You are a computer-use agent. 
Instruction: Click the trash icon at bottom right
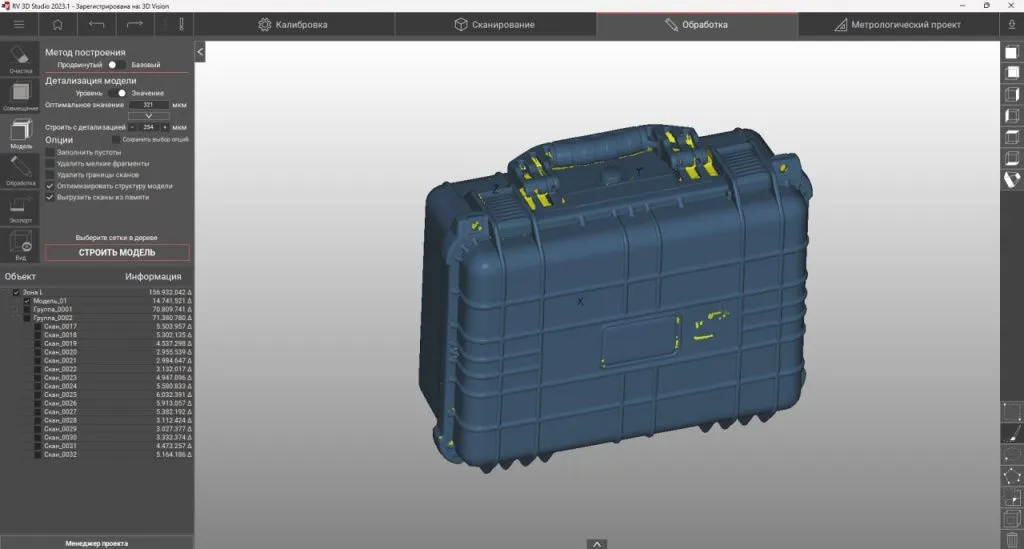pyautogui.click(x=1011, y=541)
